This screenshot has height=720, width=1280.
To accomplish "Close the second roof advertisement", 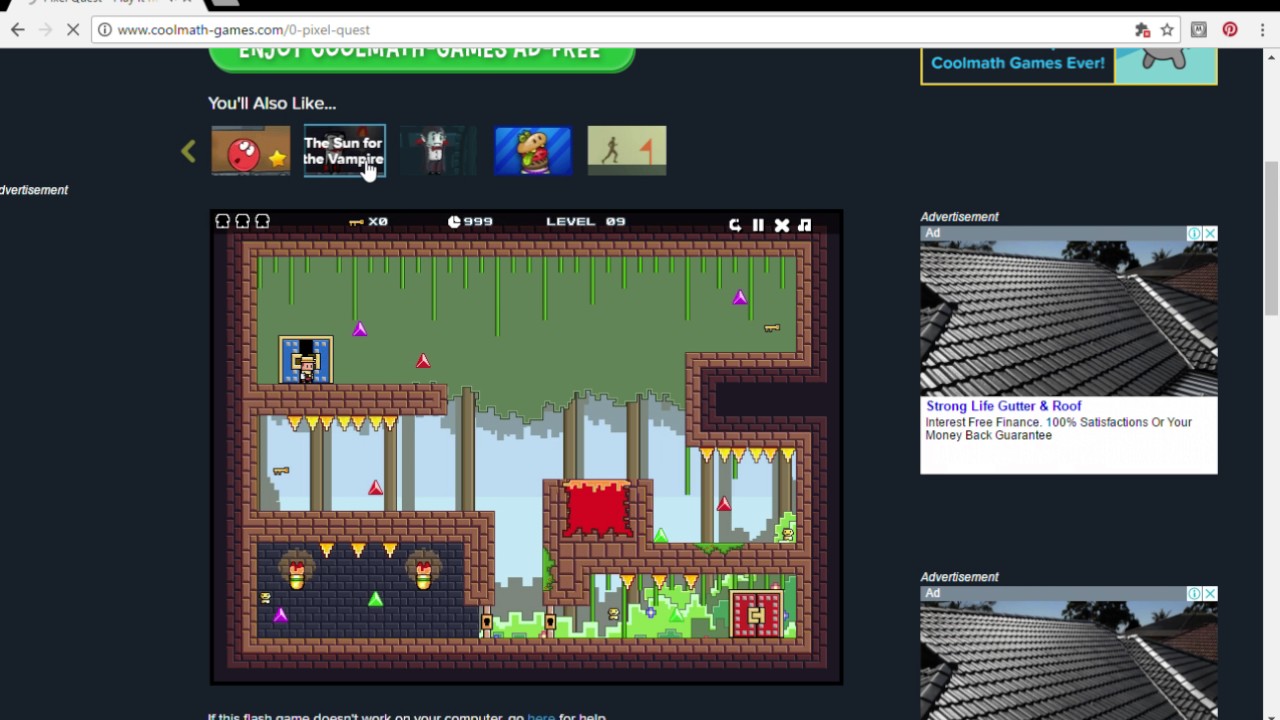I will [x=1210, y=594].
